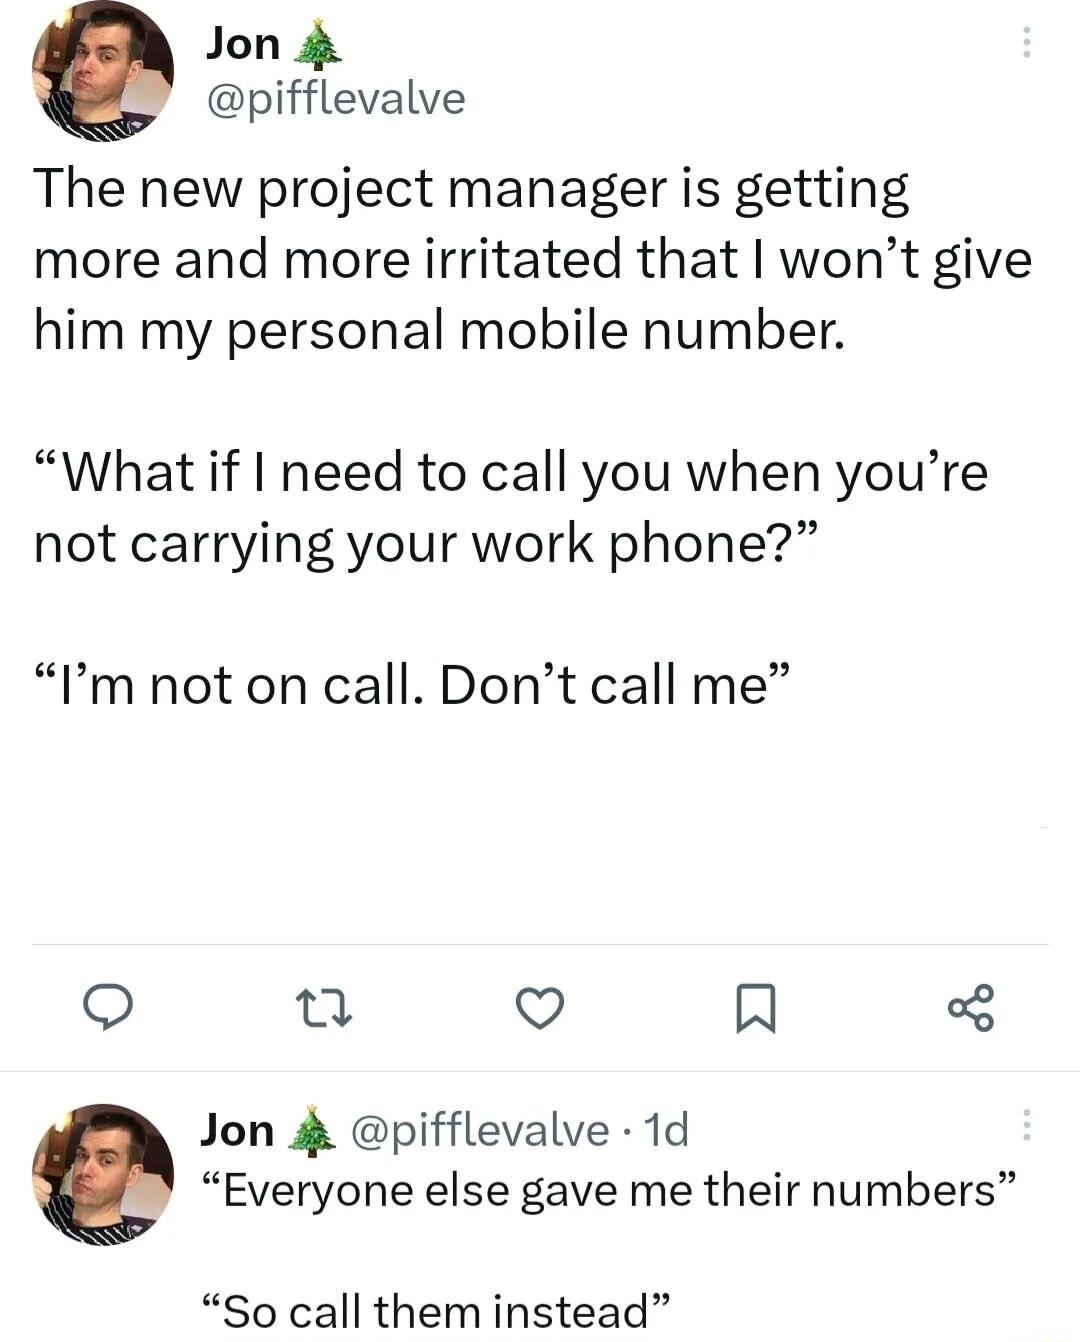Click the tree emoji in the reply header

coord(311,1131)
